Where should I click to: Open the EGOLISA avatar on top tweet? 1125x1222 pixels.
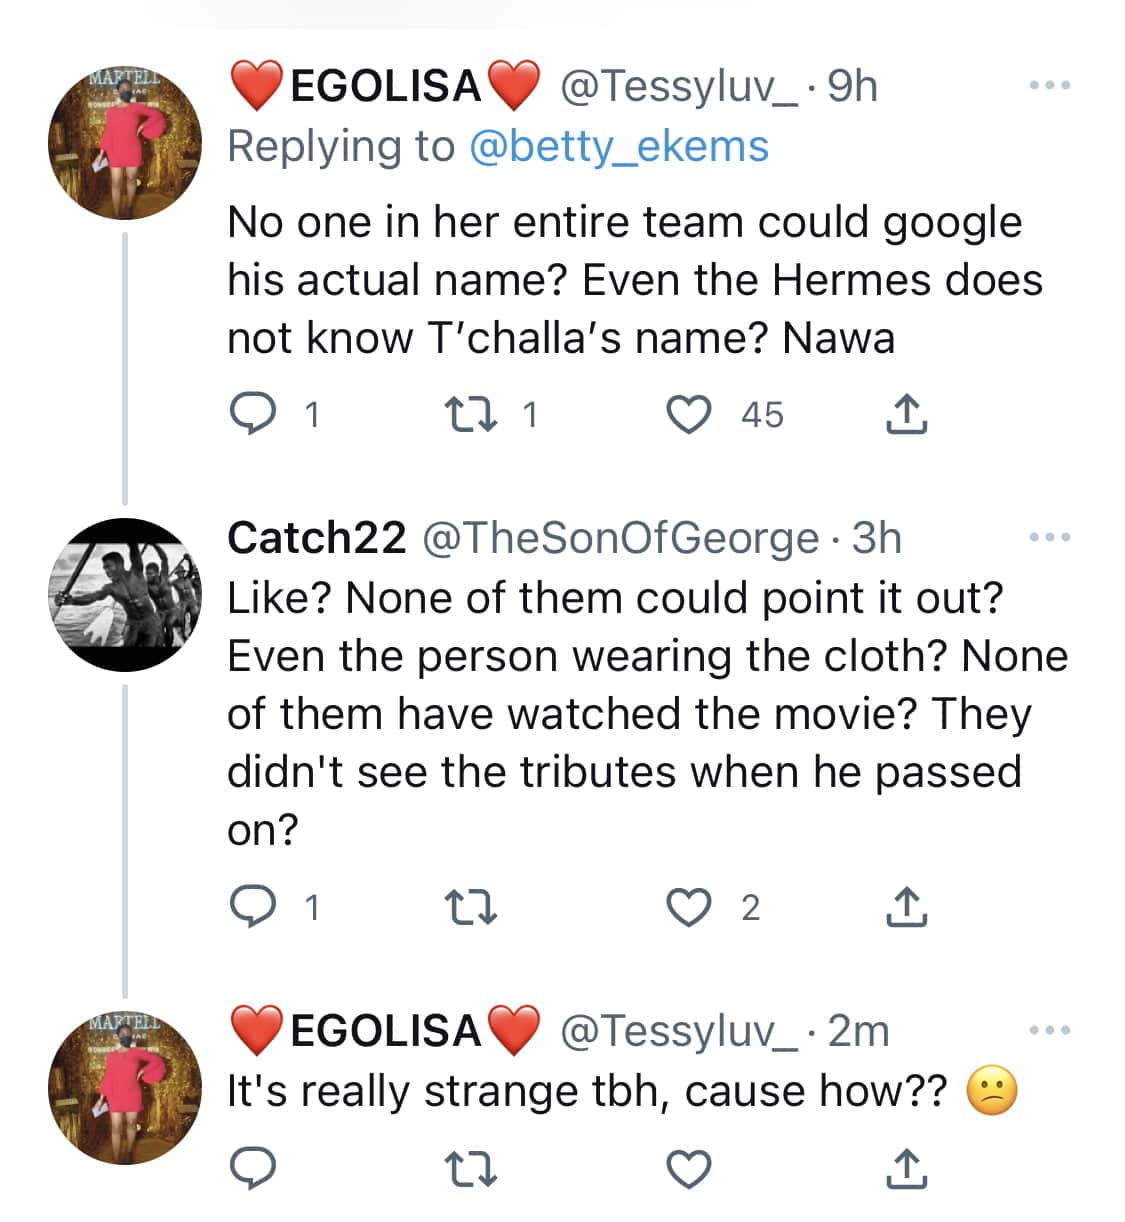click(x=124, y=144)
